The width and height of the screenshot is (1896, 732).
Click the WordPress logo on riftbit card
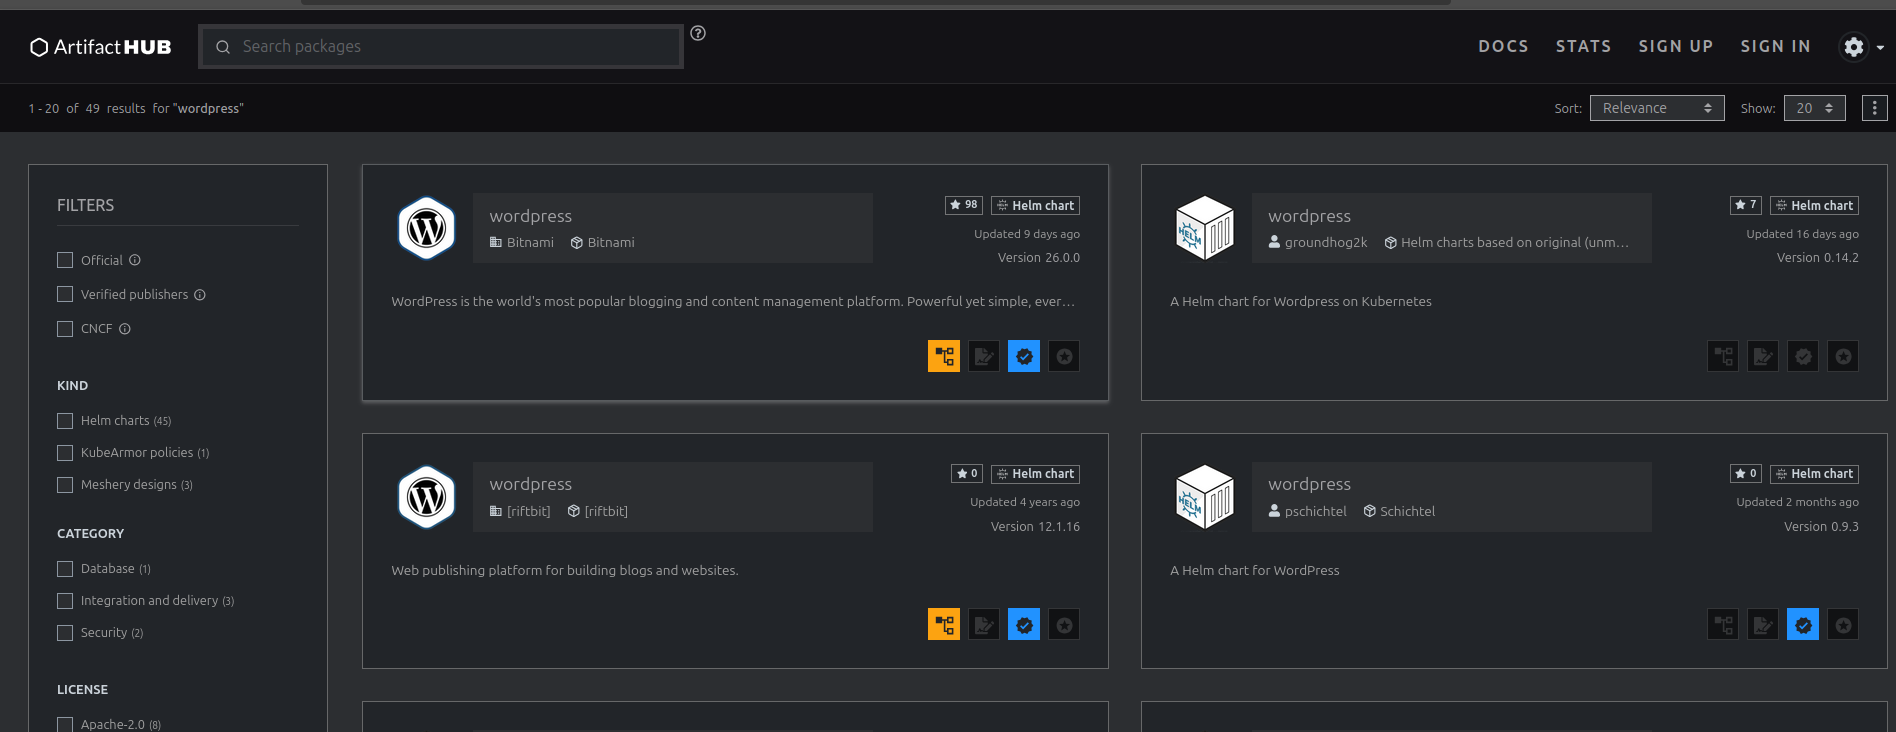coord(427,497)
